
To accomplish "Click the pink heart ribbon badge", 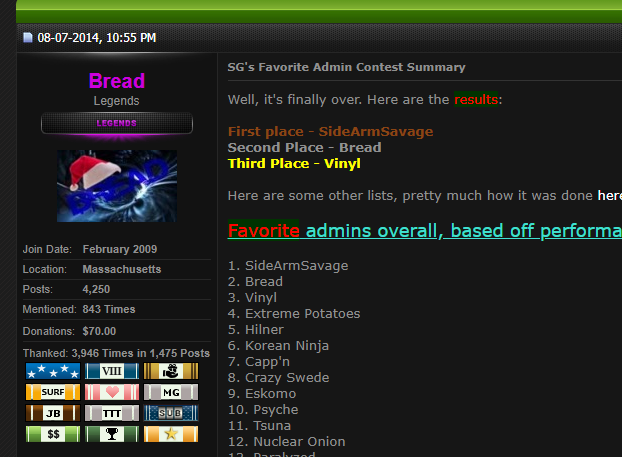I will point(112,392).
